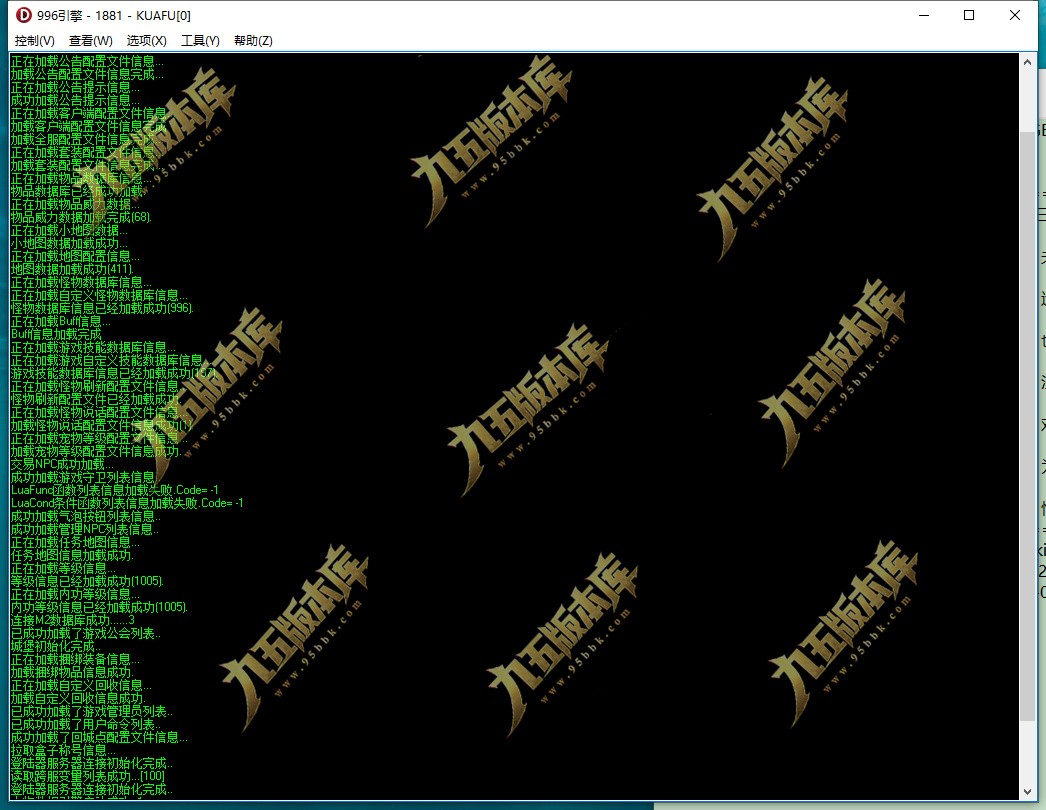Screen dimensions: 1046x810
Task: Select log line 已成功加载了游戏公会列表
Action: (x=85, y=633)
